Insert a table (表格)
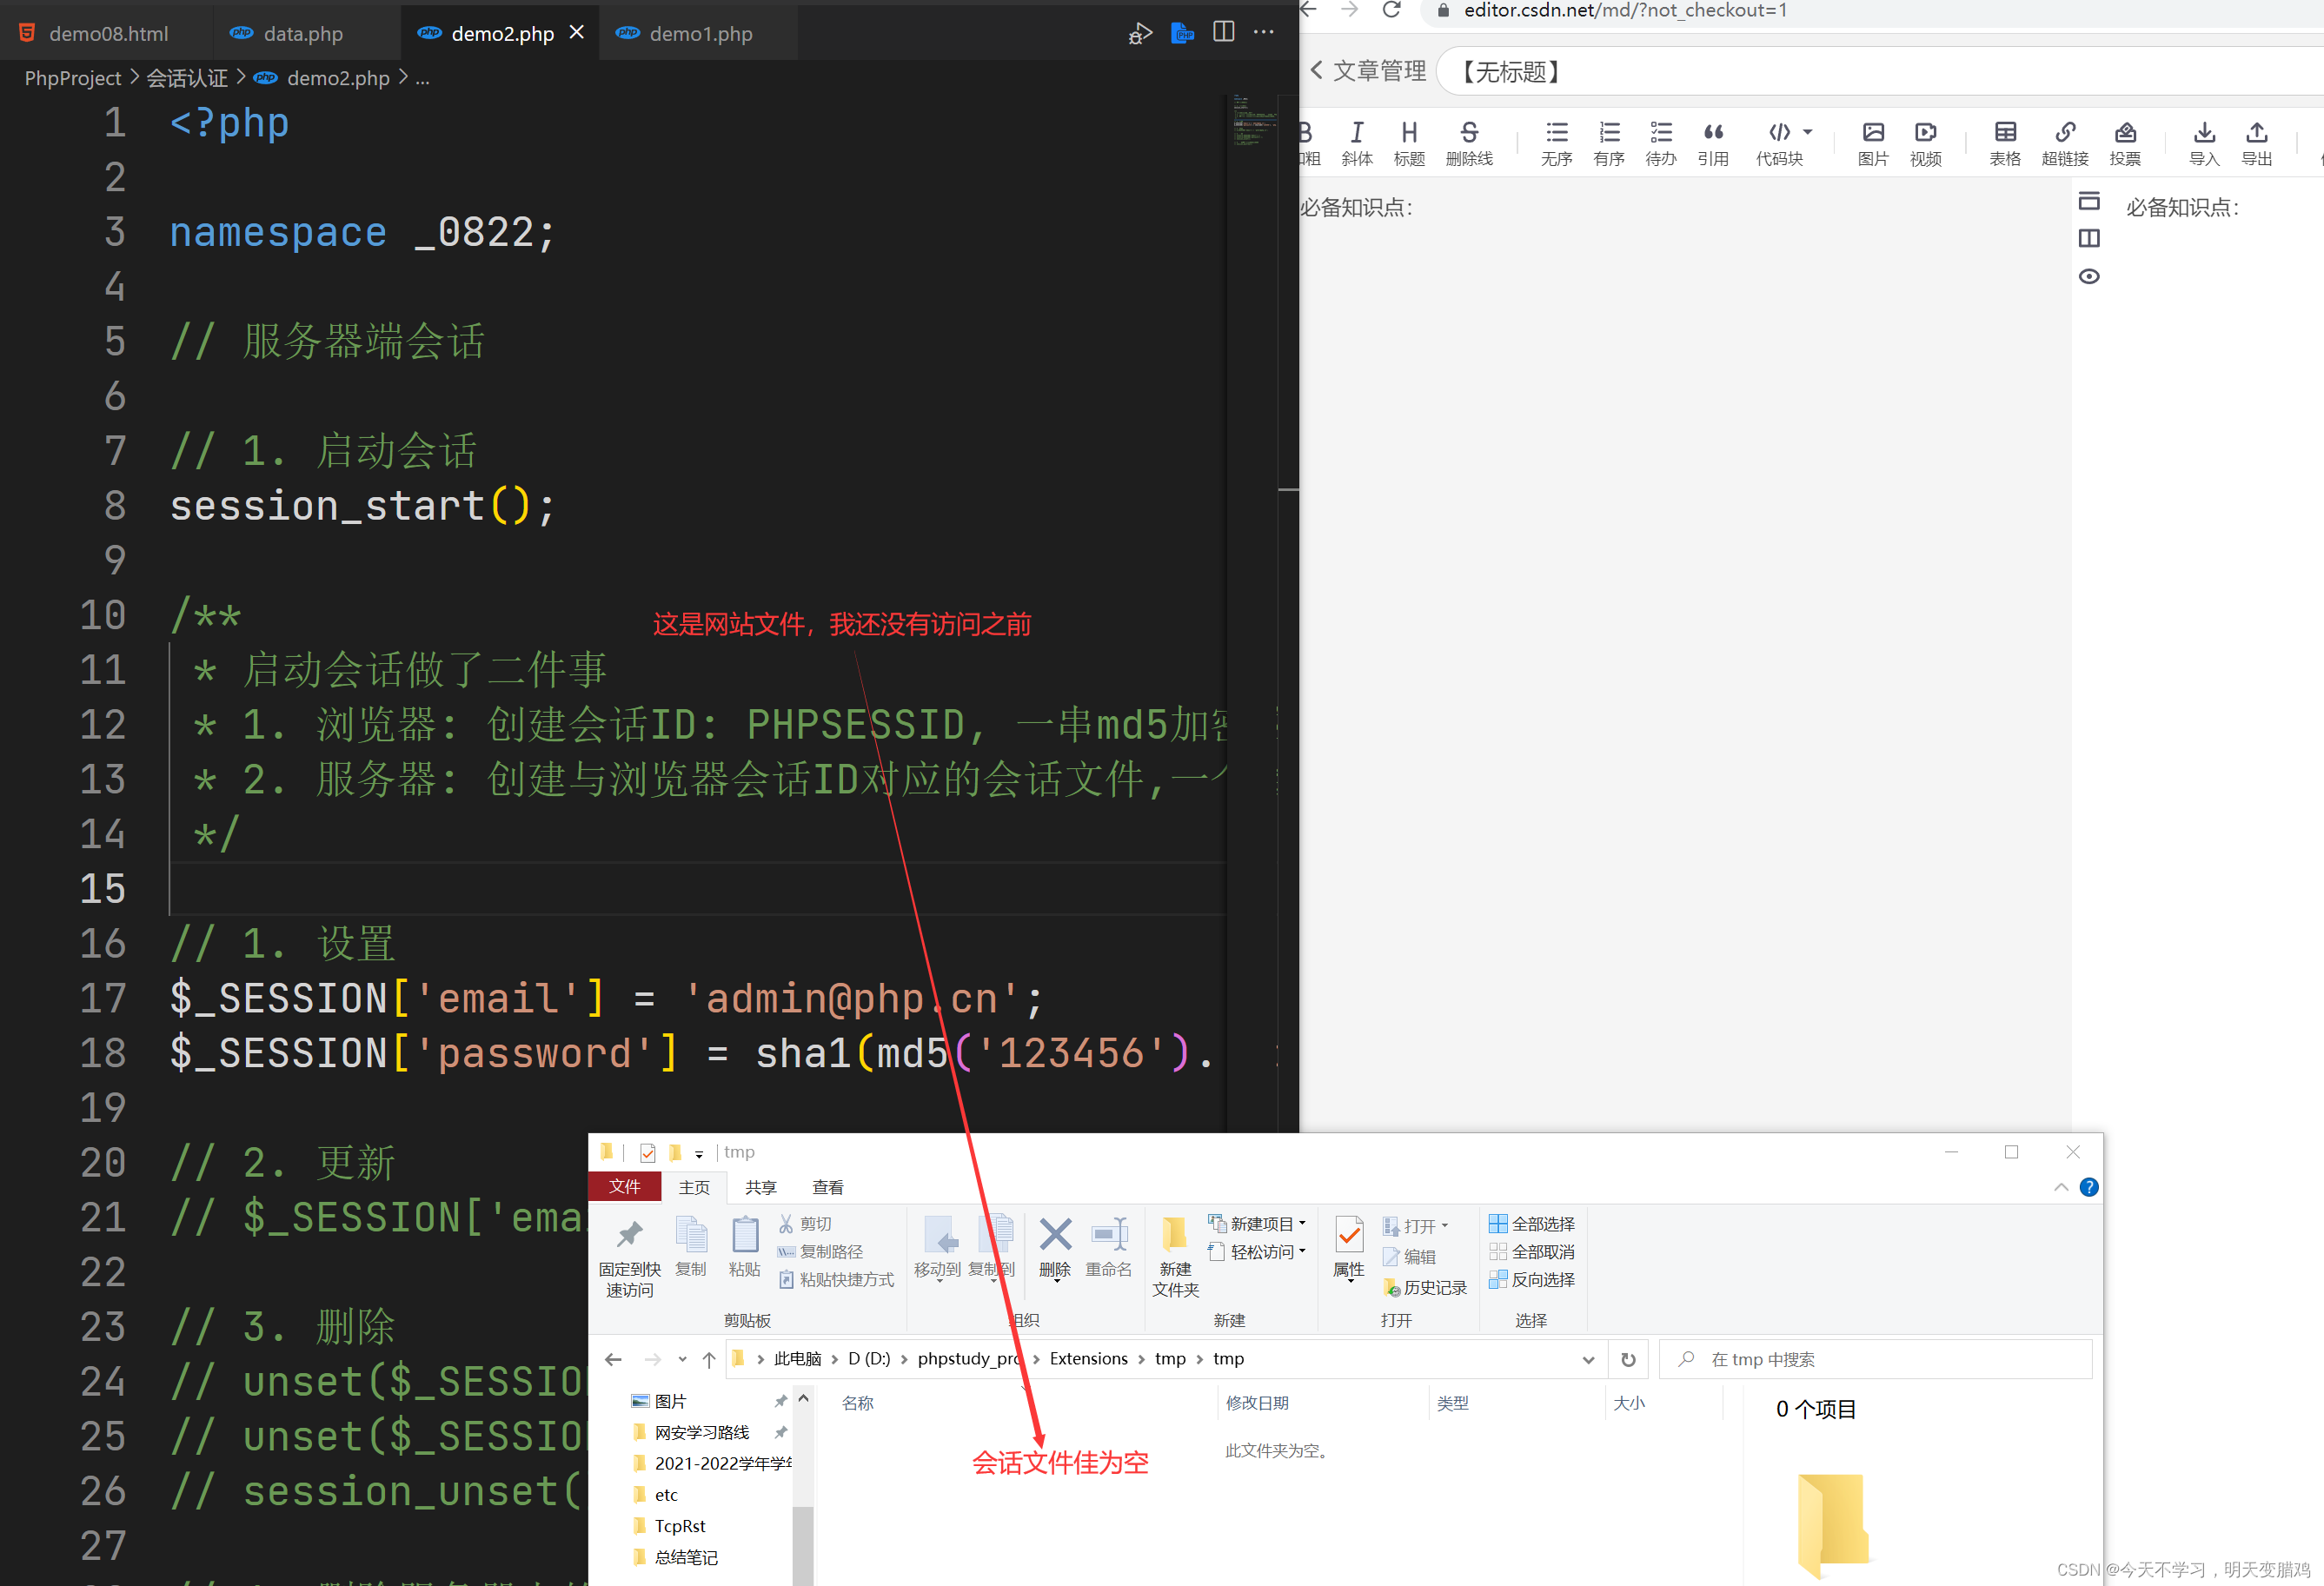Screen dimensions: 2324x1586 [2005, 144]
